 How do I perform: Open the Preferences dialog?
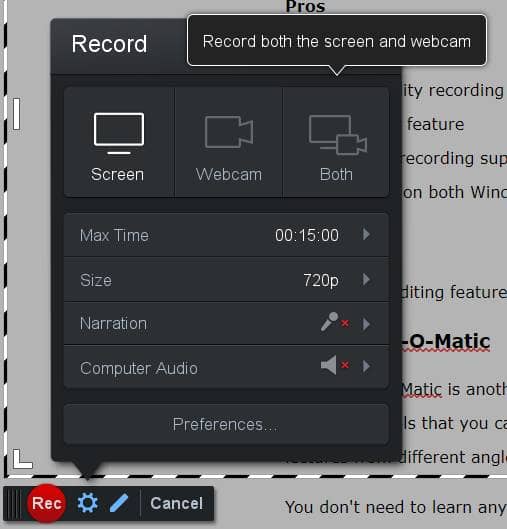[x=226, y=424]
